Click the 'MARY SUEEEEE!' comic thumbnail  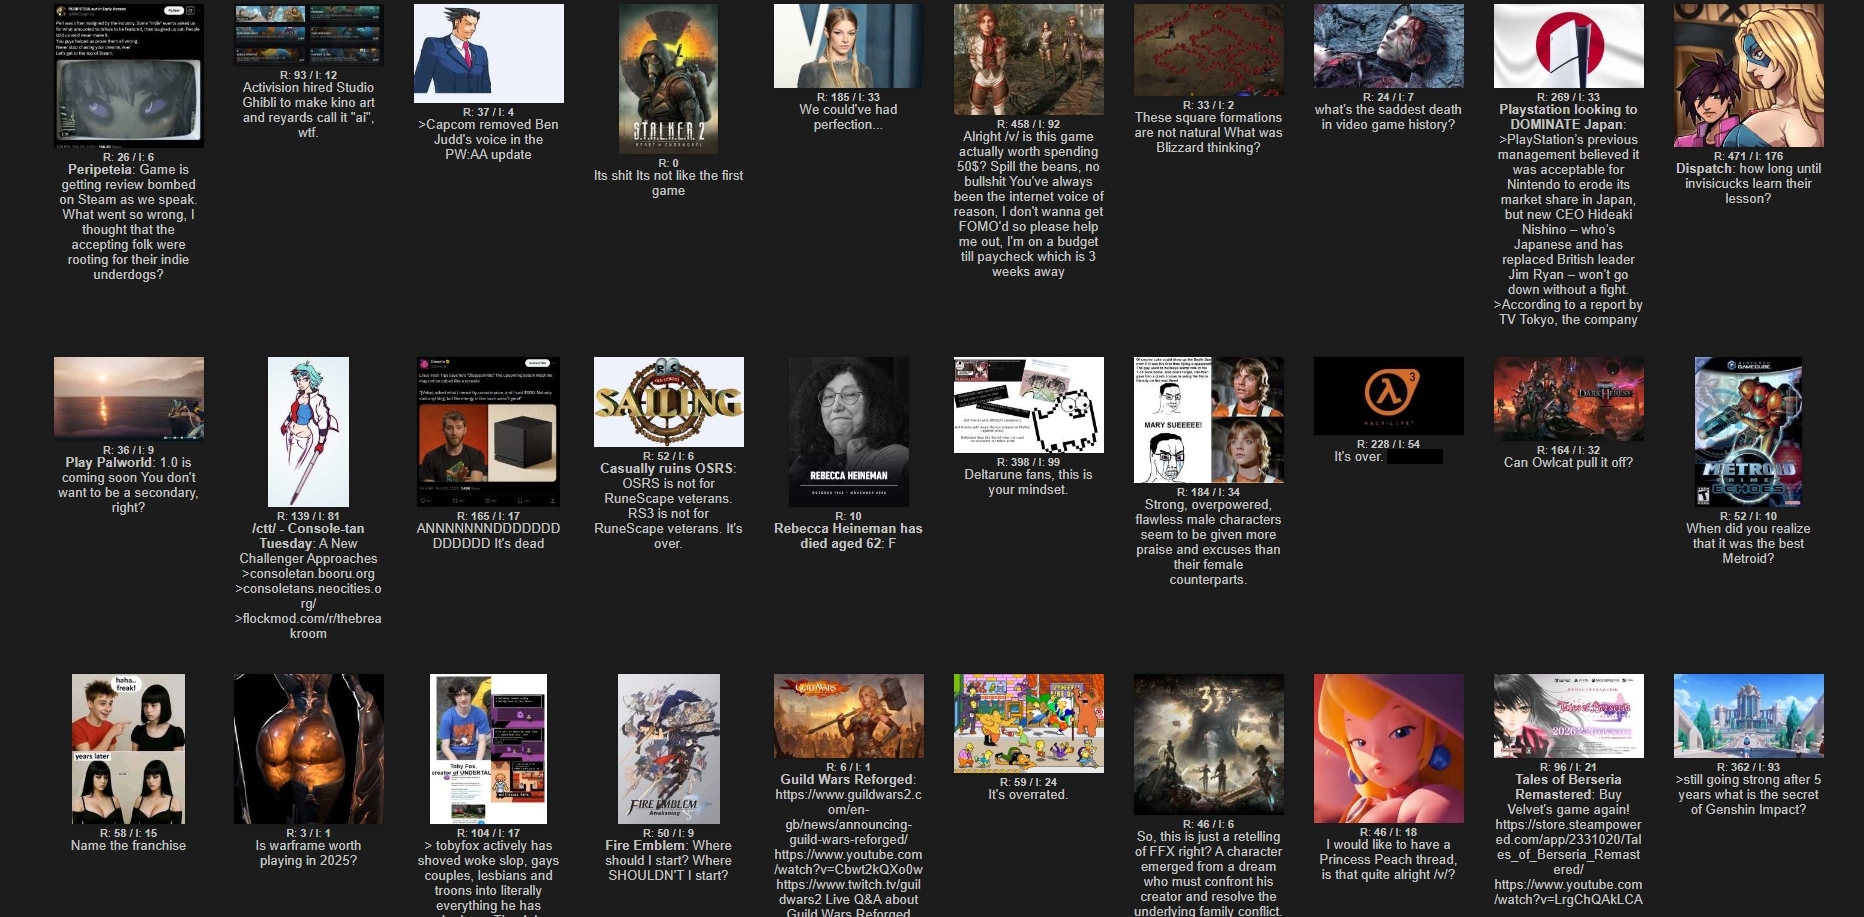[x=1209, y=420]
